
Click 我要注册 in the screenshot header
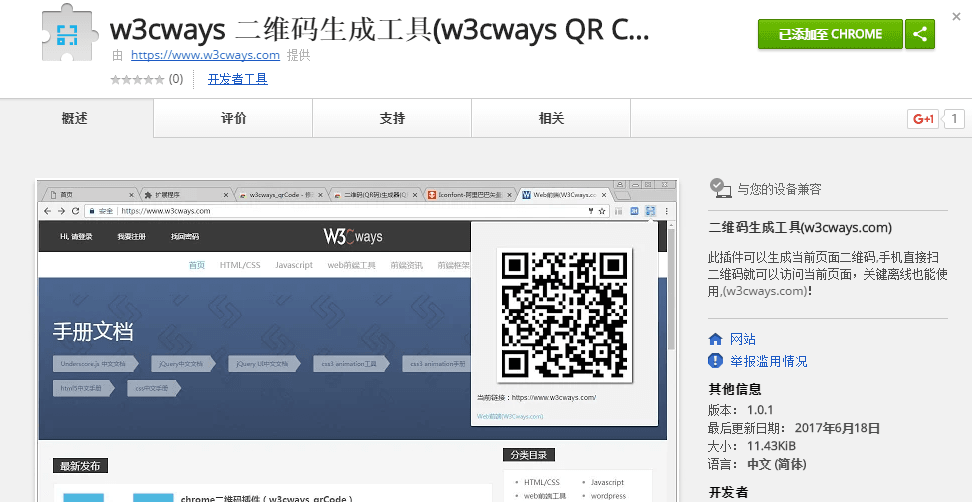(131, 237)
